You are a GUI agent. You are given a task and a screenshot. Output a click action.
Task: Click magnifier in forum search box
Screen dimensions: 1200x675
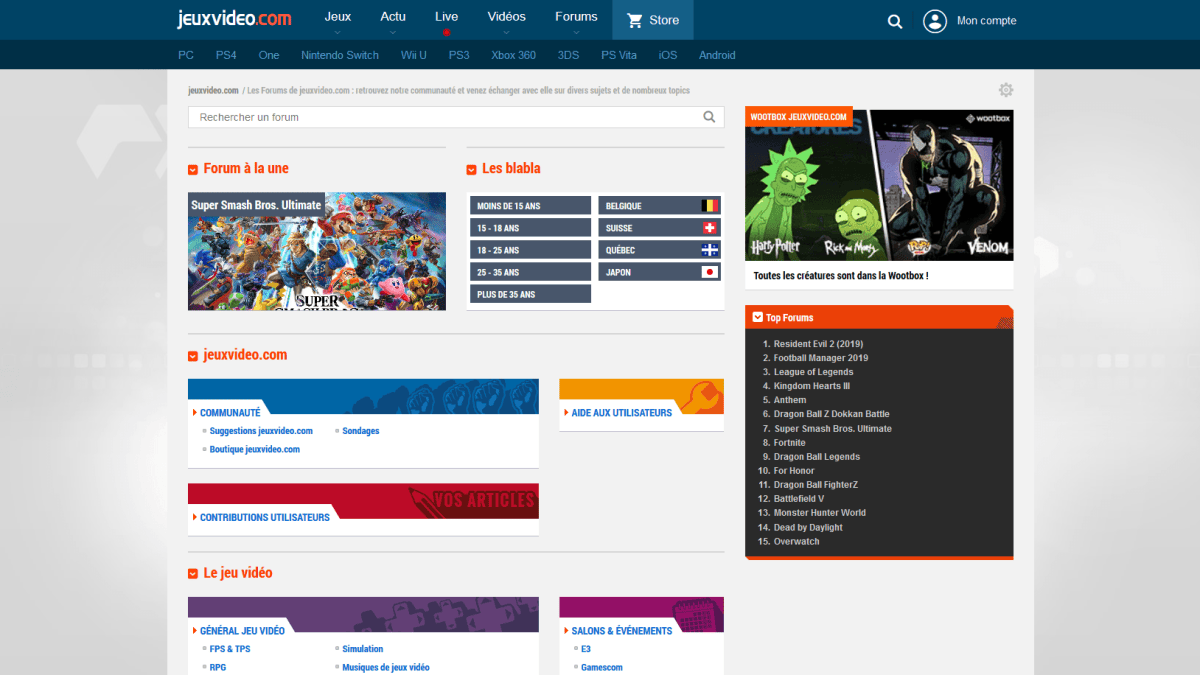tap(709, 117)
